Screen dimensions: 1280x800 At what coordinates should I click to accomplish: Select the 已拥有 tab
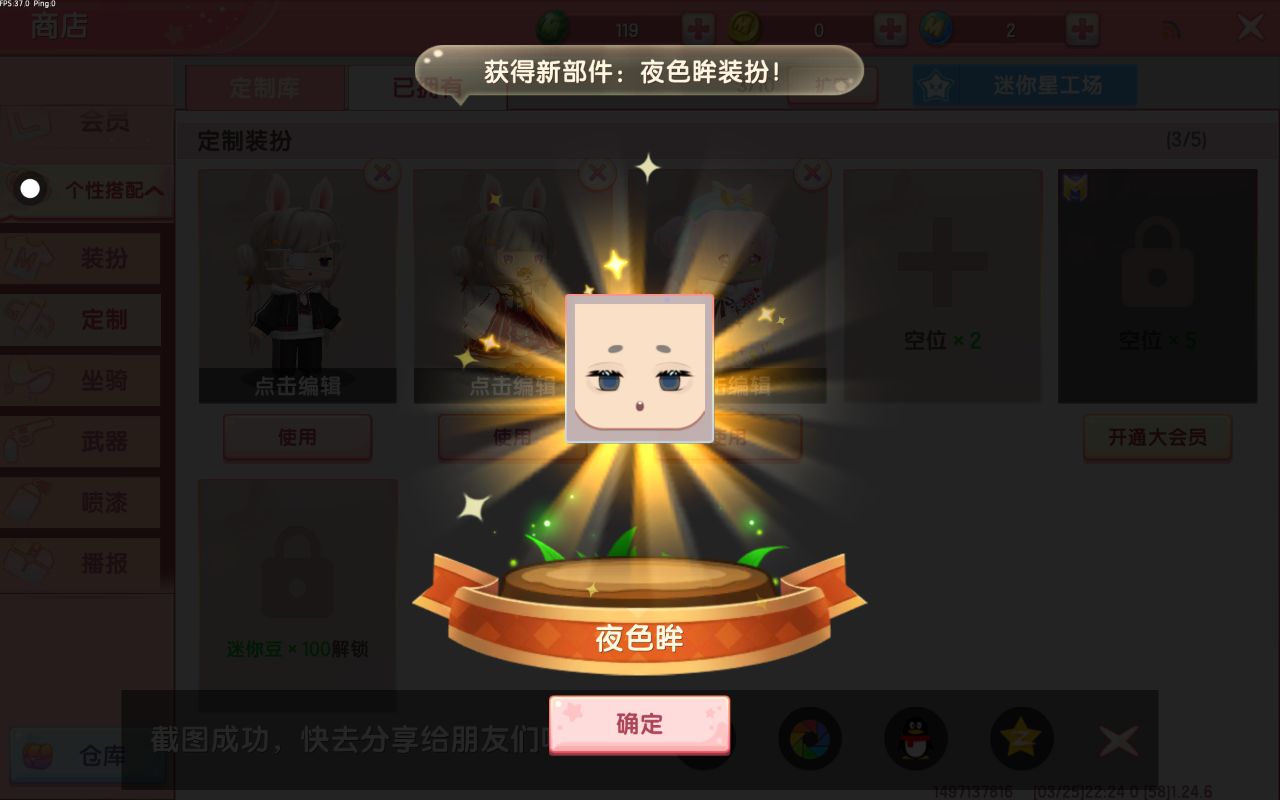(x=428, y=88)
